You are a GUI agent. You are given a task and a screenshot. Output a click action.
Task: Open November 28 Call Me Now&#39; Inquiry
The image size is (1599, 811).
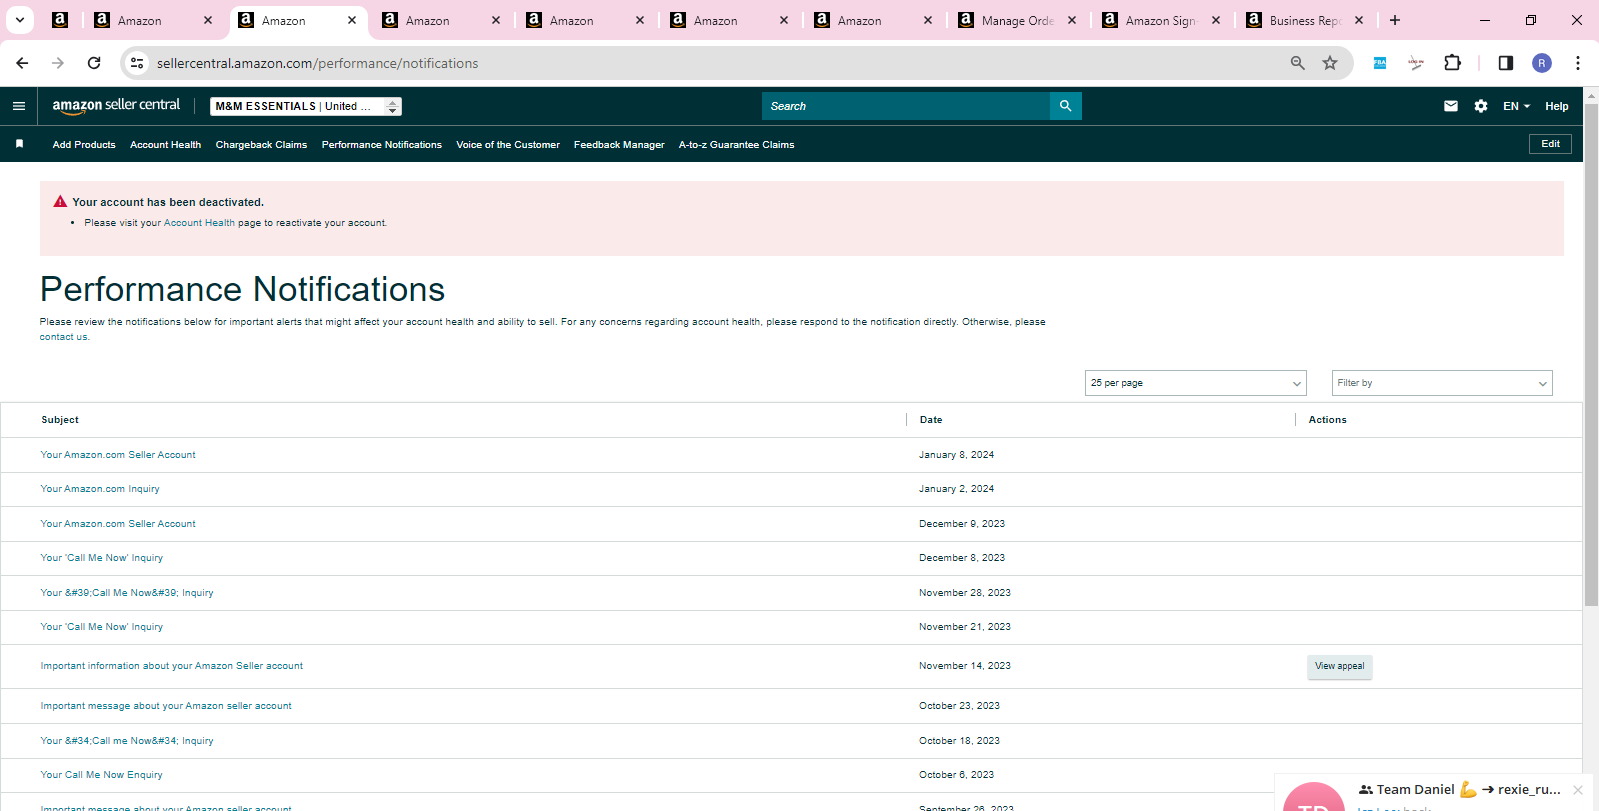point(127,593)
